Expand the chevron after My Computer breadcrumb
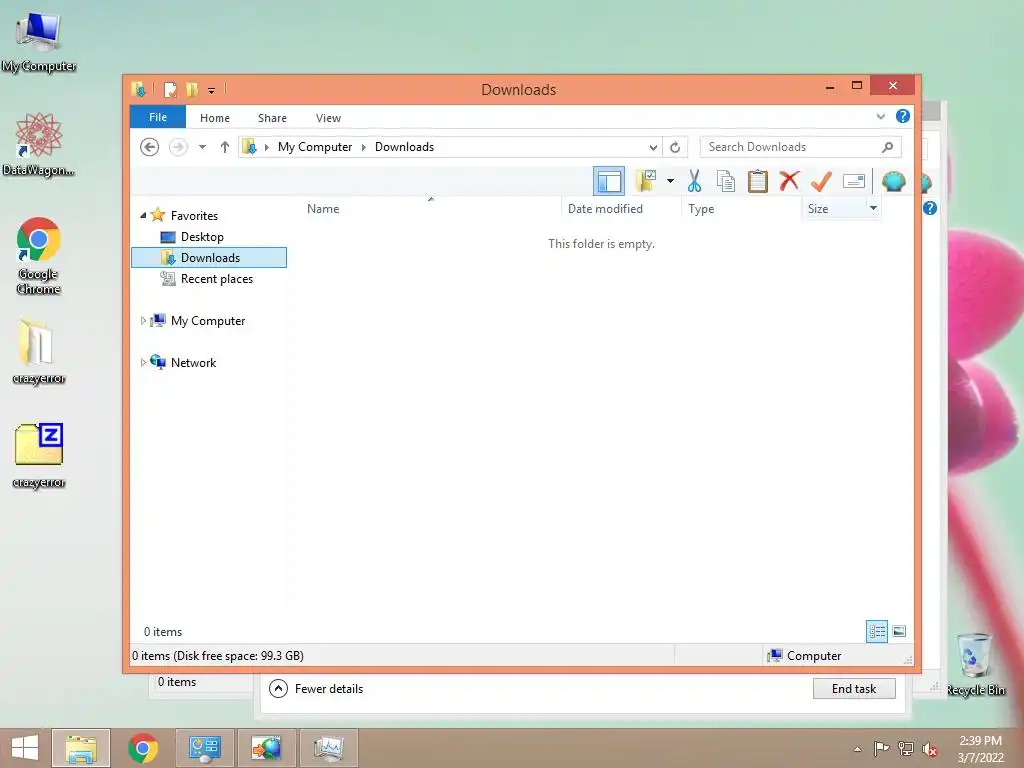This screenshot has height=768, width=1024. 363,147
